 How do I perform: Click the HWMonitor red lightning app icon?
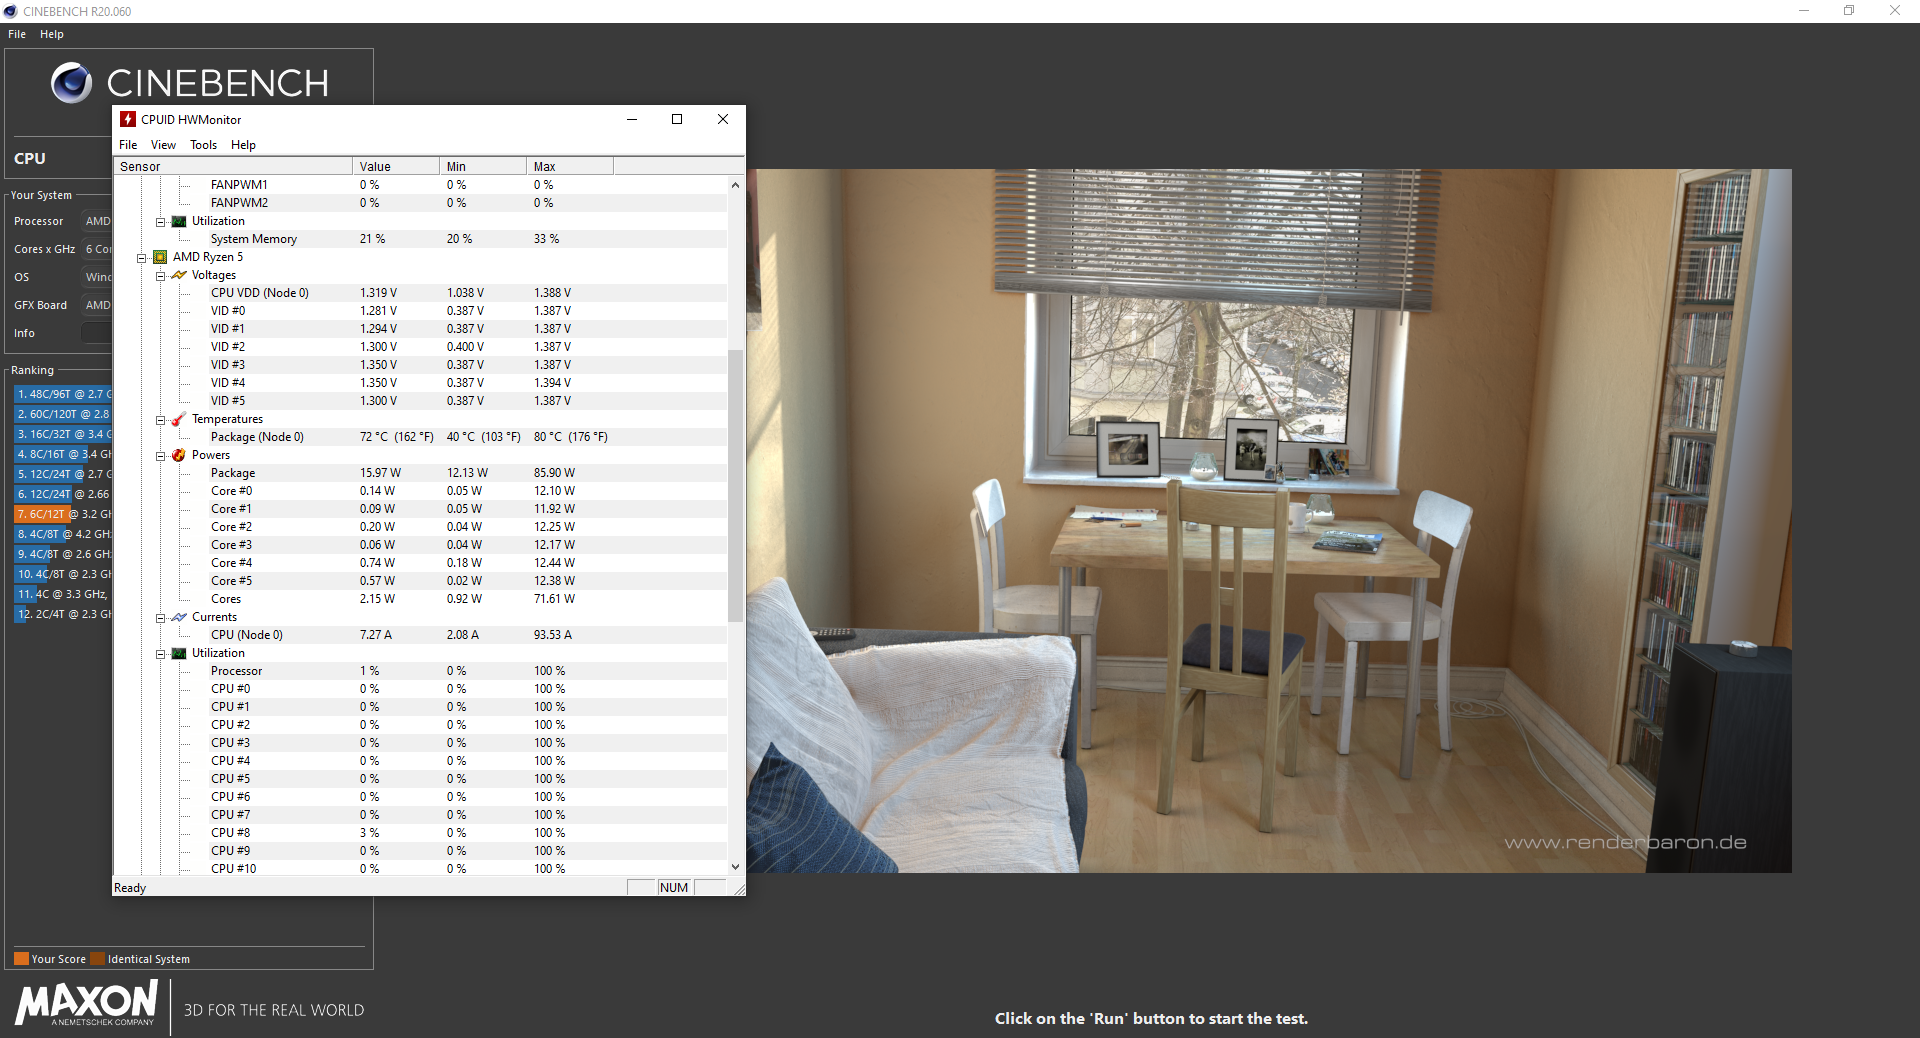[128, 119]
